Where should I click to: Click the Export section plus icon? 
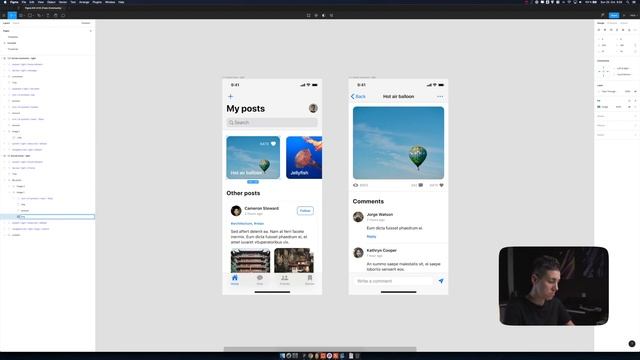[x=635, y=135]
